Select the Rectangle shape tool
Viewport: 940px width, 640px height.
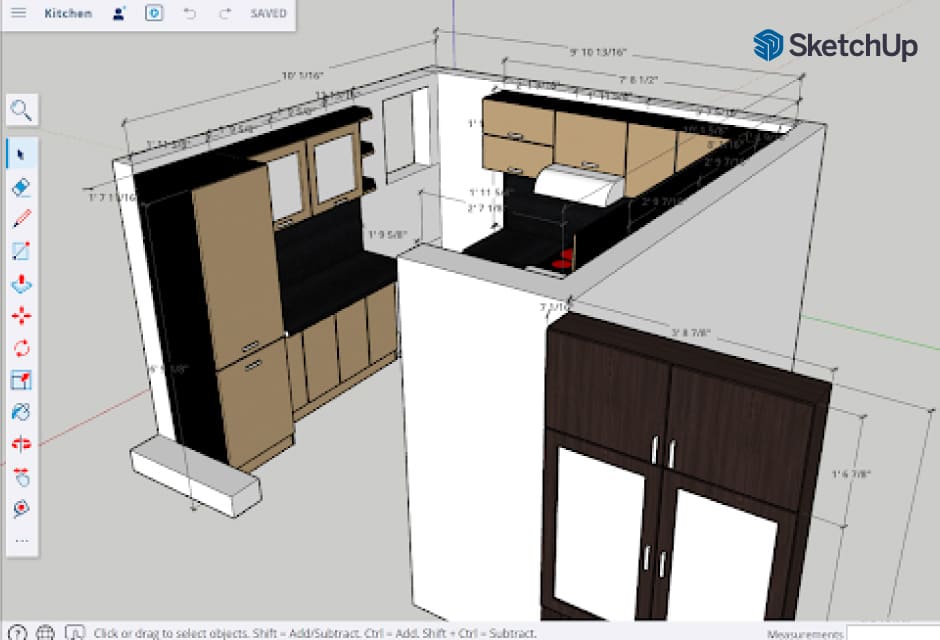click(22, 251)
